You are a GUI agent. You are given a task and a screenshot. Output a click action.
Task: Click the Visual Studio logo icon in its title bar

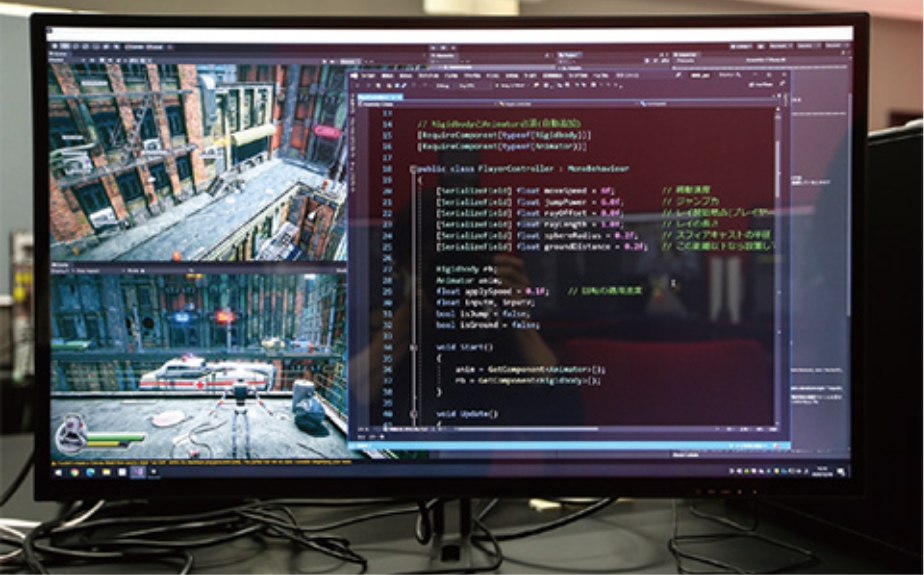[354, 75]
